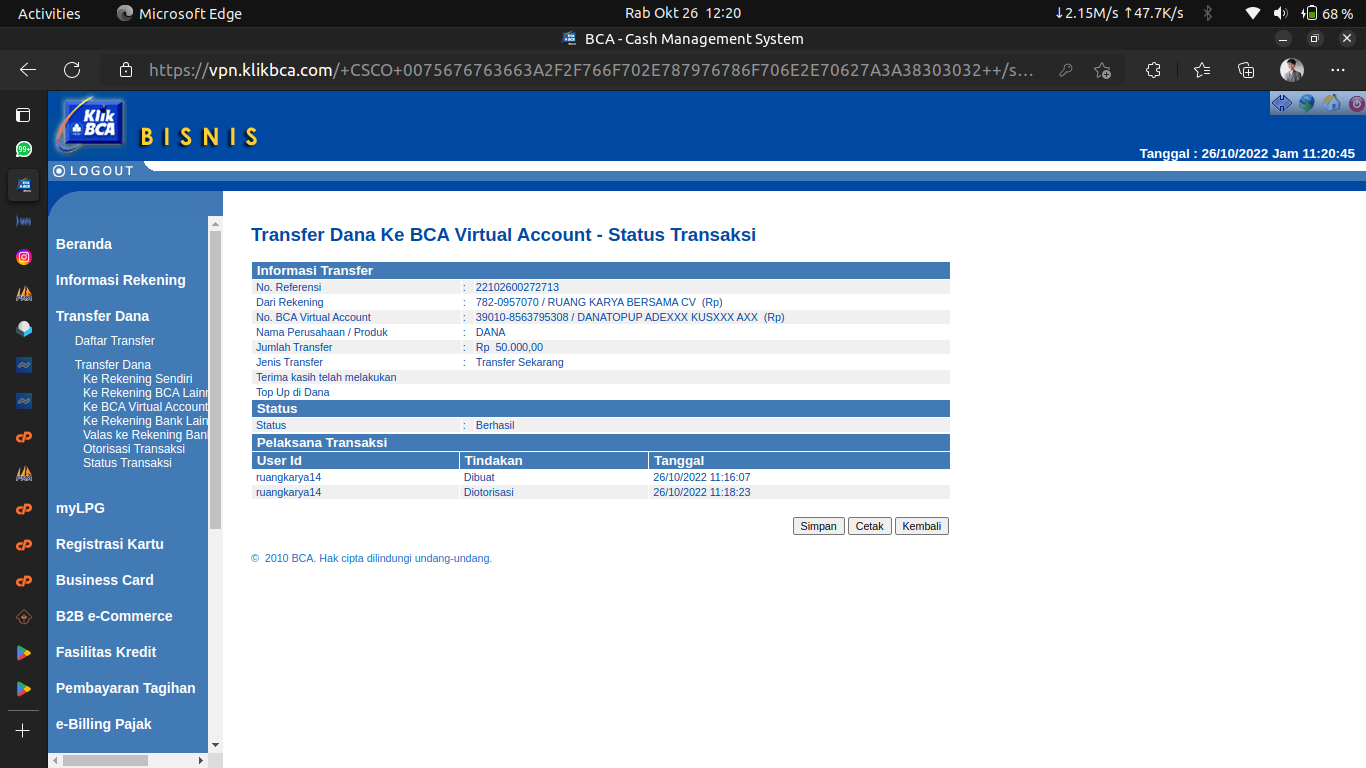Add this page to favorites
Viewport: 1366px width, 768px height.
pos(1102,70)
